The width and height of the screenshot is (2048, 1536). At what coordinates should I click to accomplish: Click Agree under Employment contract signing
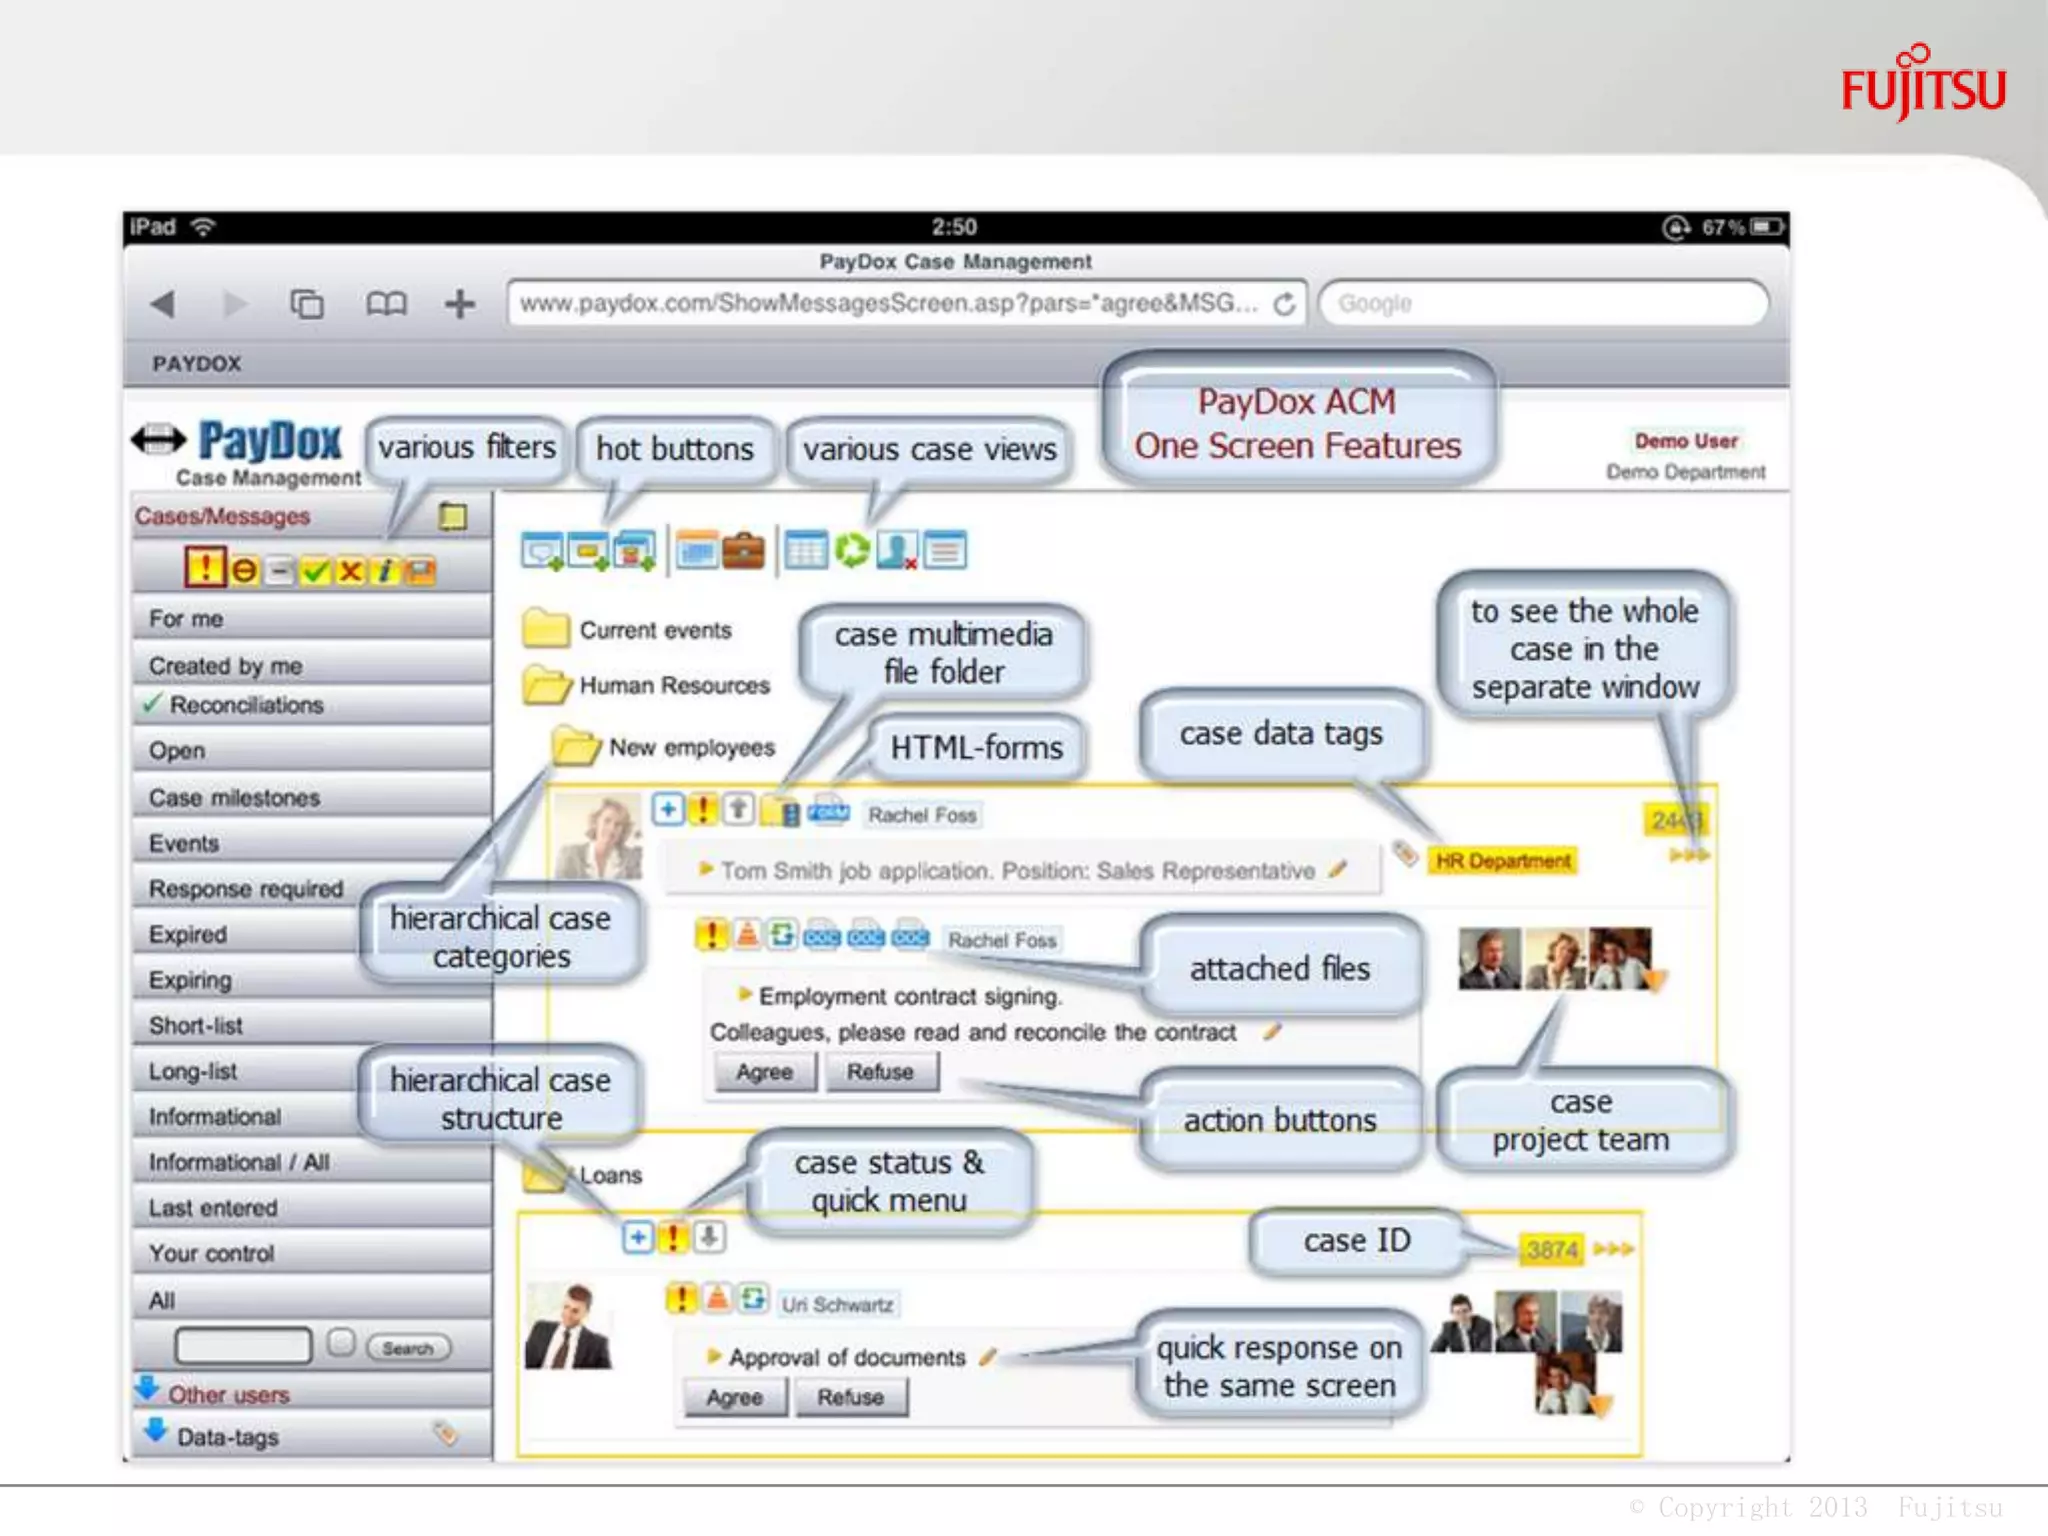click(x=765, y=1072)
